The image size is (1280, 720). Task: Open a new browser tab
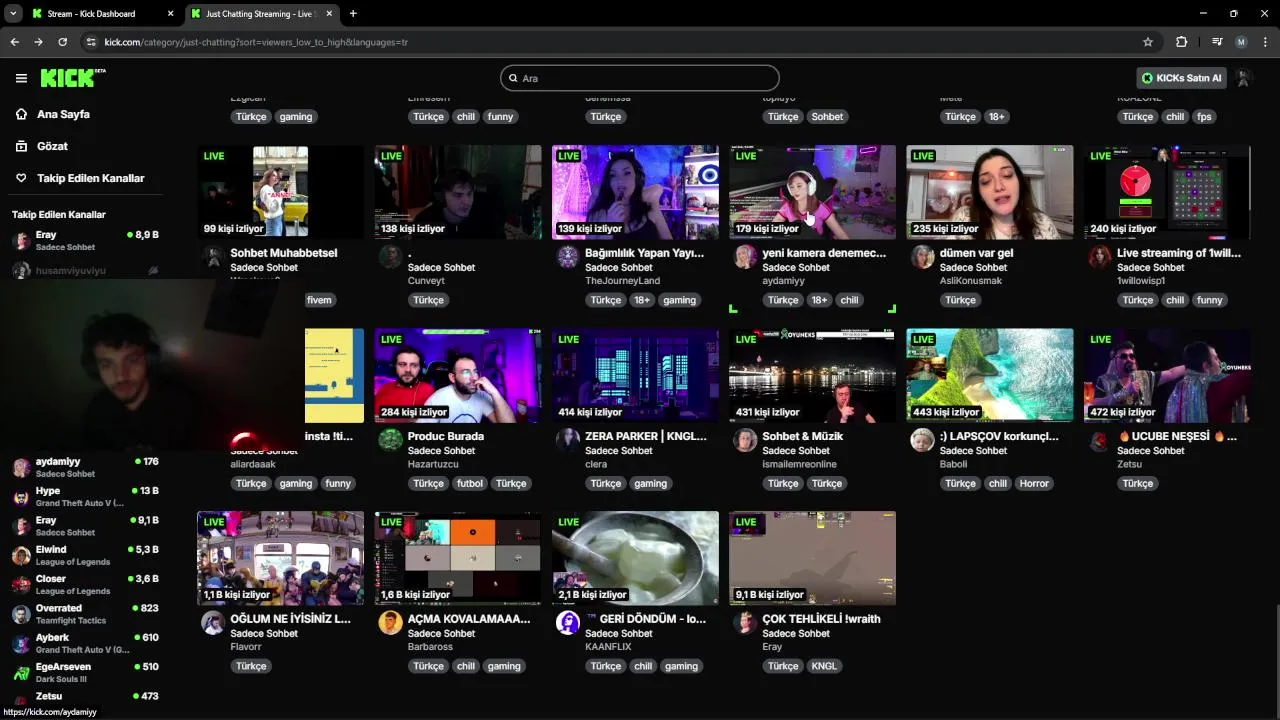pyautogui.click(x=353, y=14)
